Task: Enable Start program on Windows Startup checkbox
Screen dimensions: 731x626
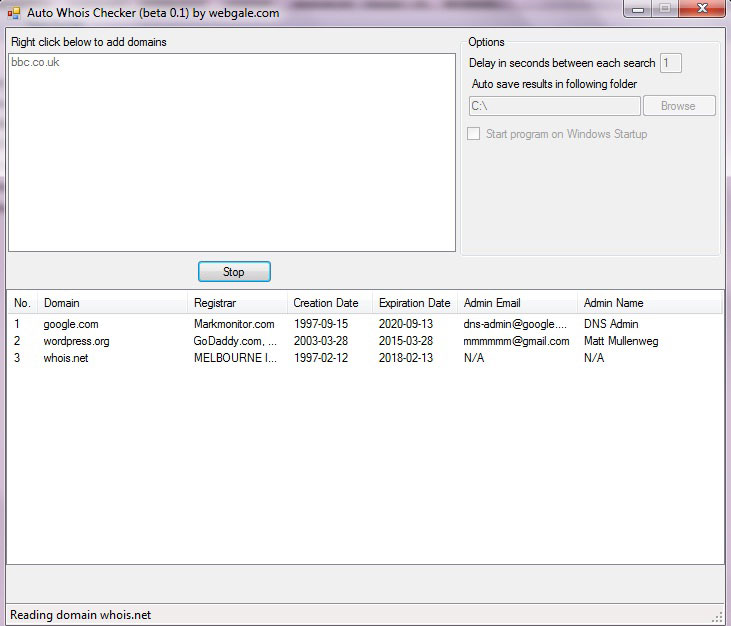Action: point(474,134)
